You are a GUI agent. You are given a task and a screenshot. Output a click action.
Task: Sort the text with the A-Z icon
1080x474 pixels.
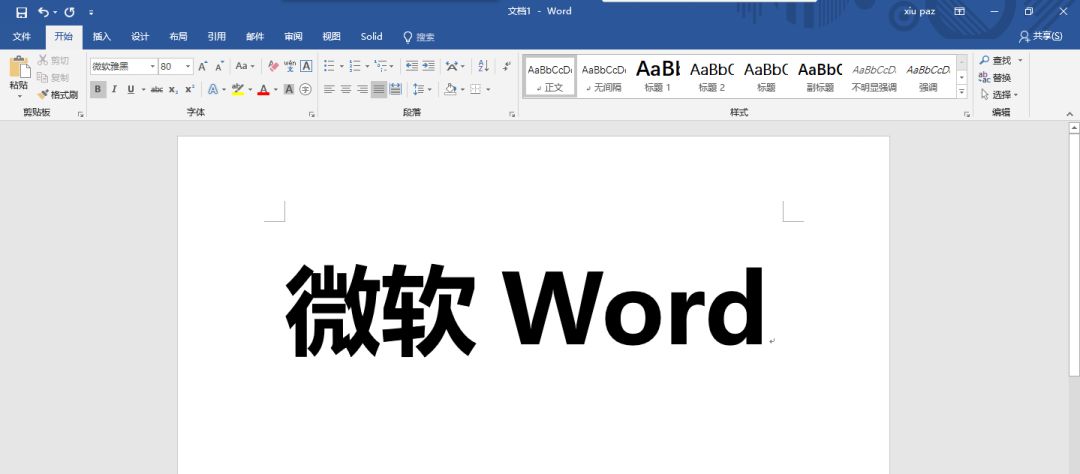[x=484, y=66]
